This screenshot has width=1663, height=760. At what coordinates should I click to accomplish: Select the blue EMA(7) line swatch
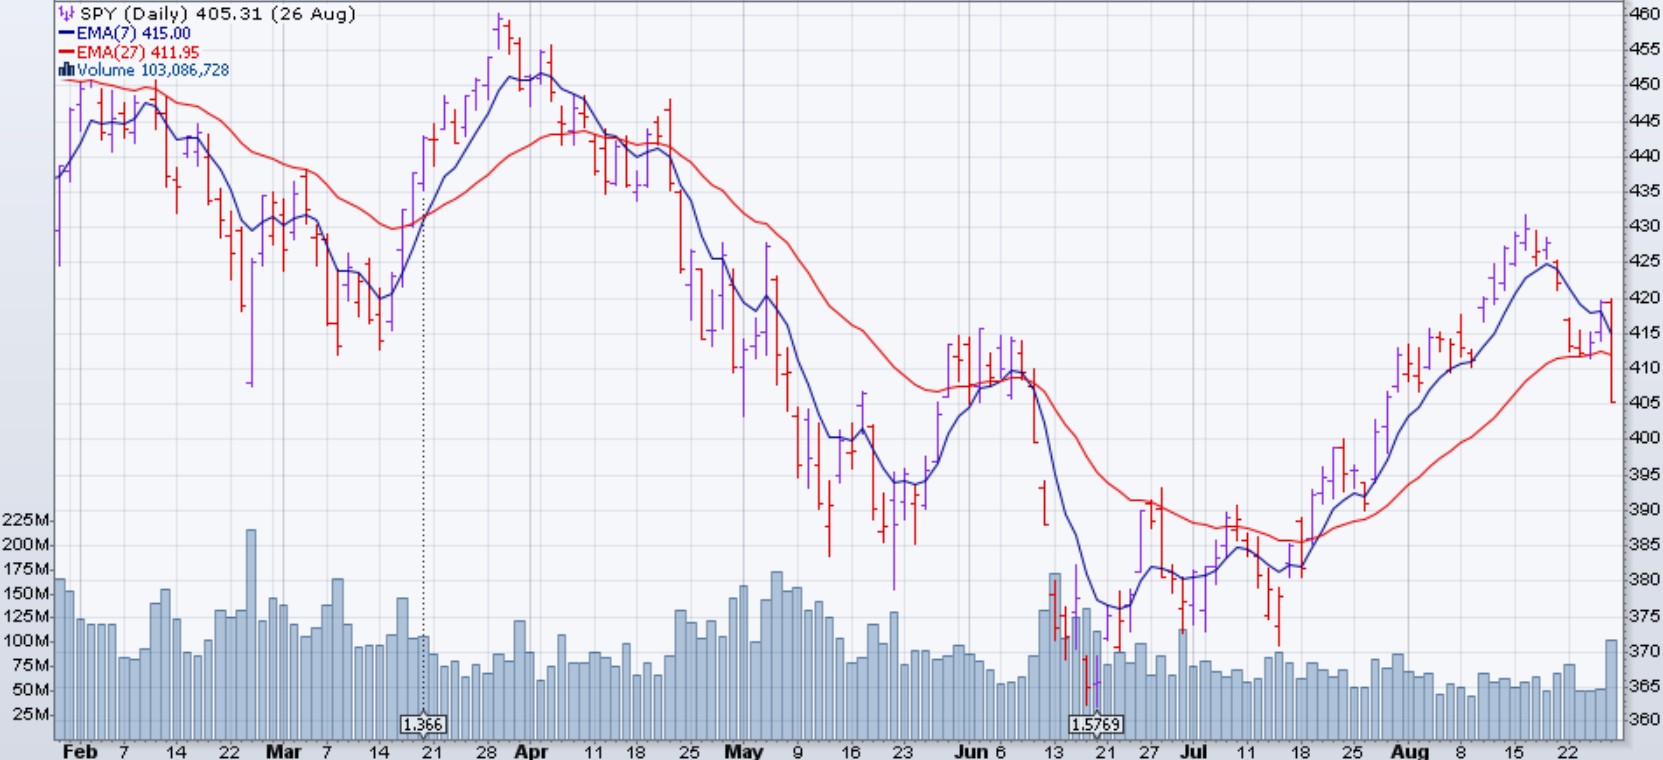pos(67,33)
